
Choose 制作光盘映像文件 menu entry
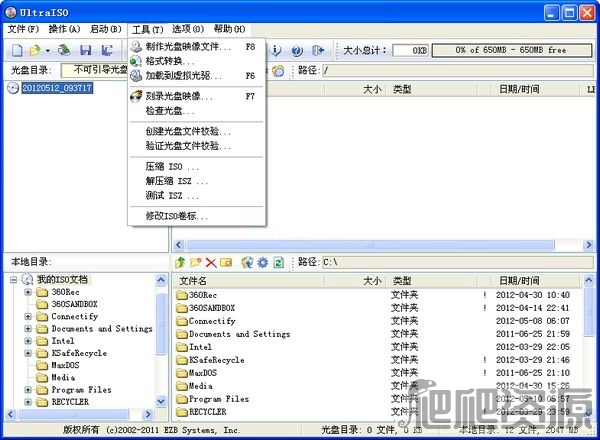pos(197,47)
